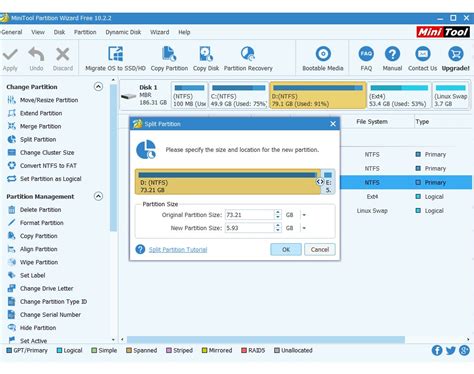Select the Linux Swap 3.7 GB block
474x374 pixels.
coord(451,96)
